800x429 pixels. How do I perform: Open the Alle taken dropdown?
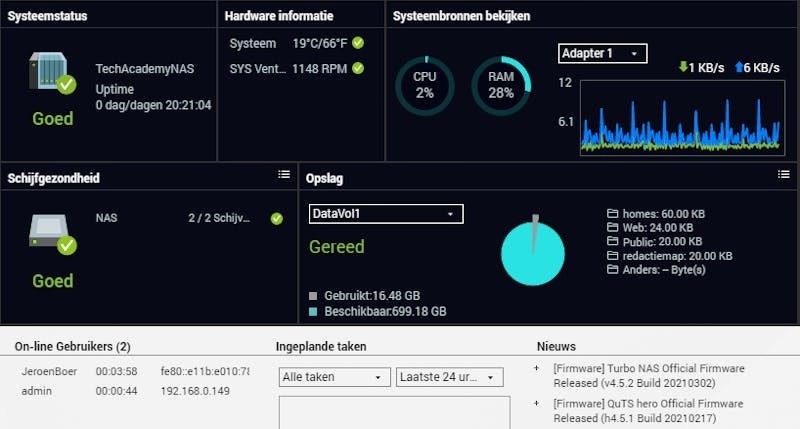pyautogui.click(x=335, y=377)
